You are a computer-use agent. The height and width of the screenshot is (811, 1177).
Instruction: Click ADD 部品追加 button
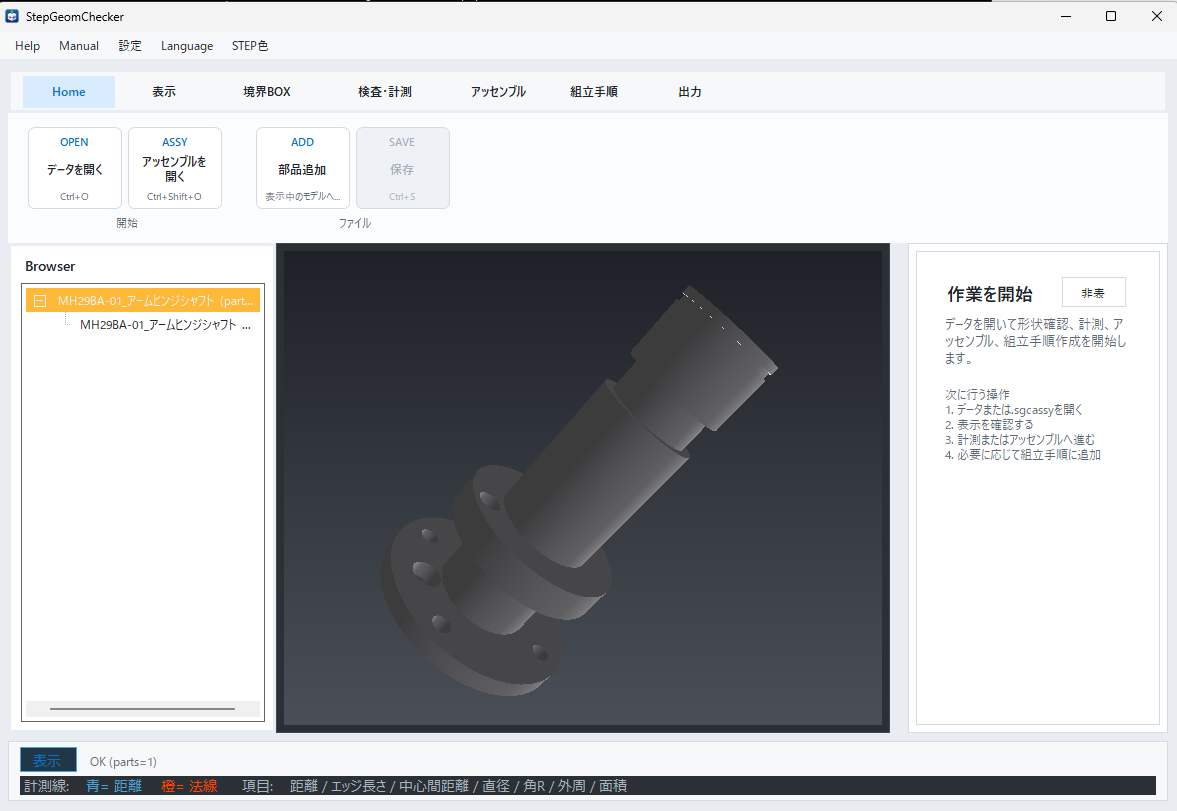[x=303, y=168]
